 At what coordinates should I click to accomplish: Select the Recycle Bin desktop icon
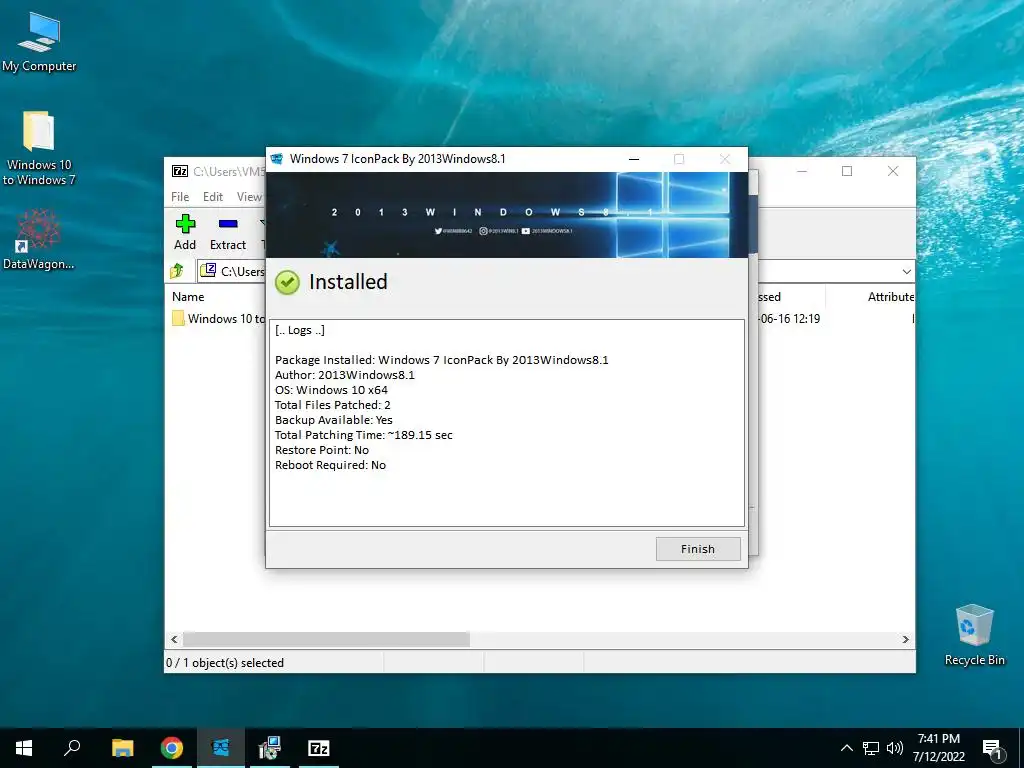[x=974, y=635]
